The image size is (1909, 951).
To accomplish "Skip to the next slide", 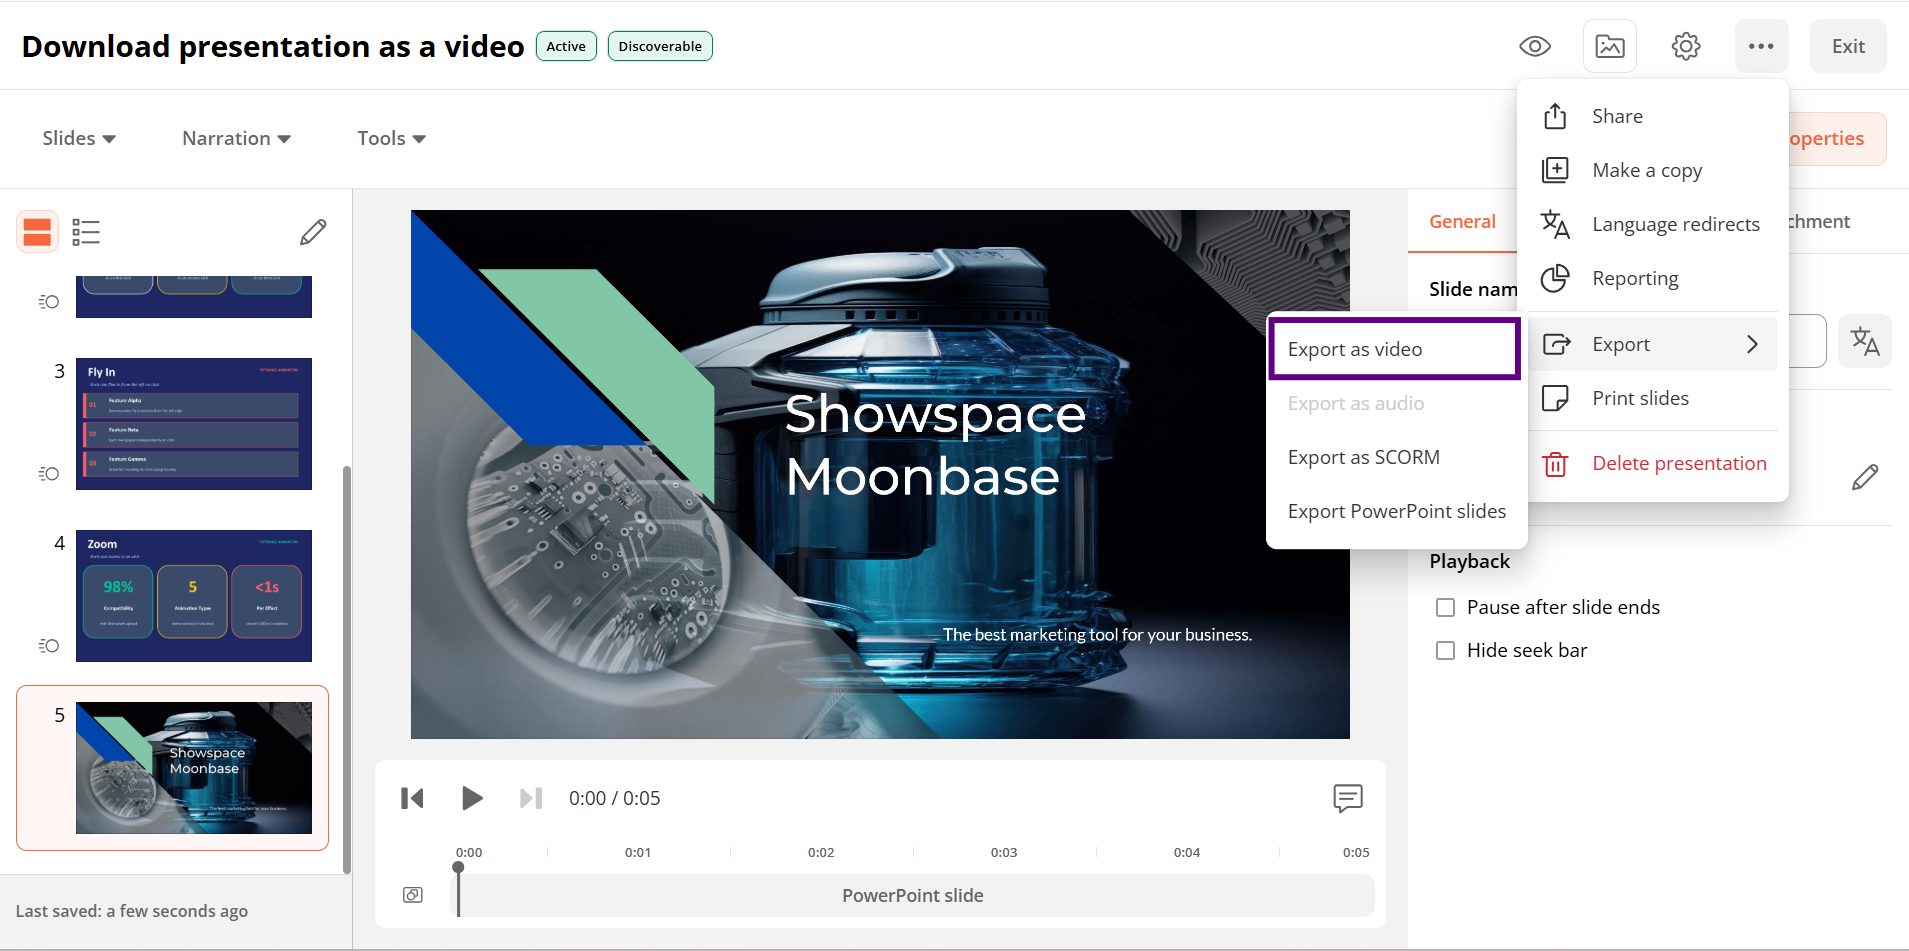I will pyautogui.click(x=531, y=798).
